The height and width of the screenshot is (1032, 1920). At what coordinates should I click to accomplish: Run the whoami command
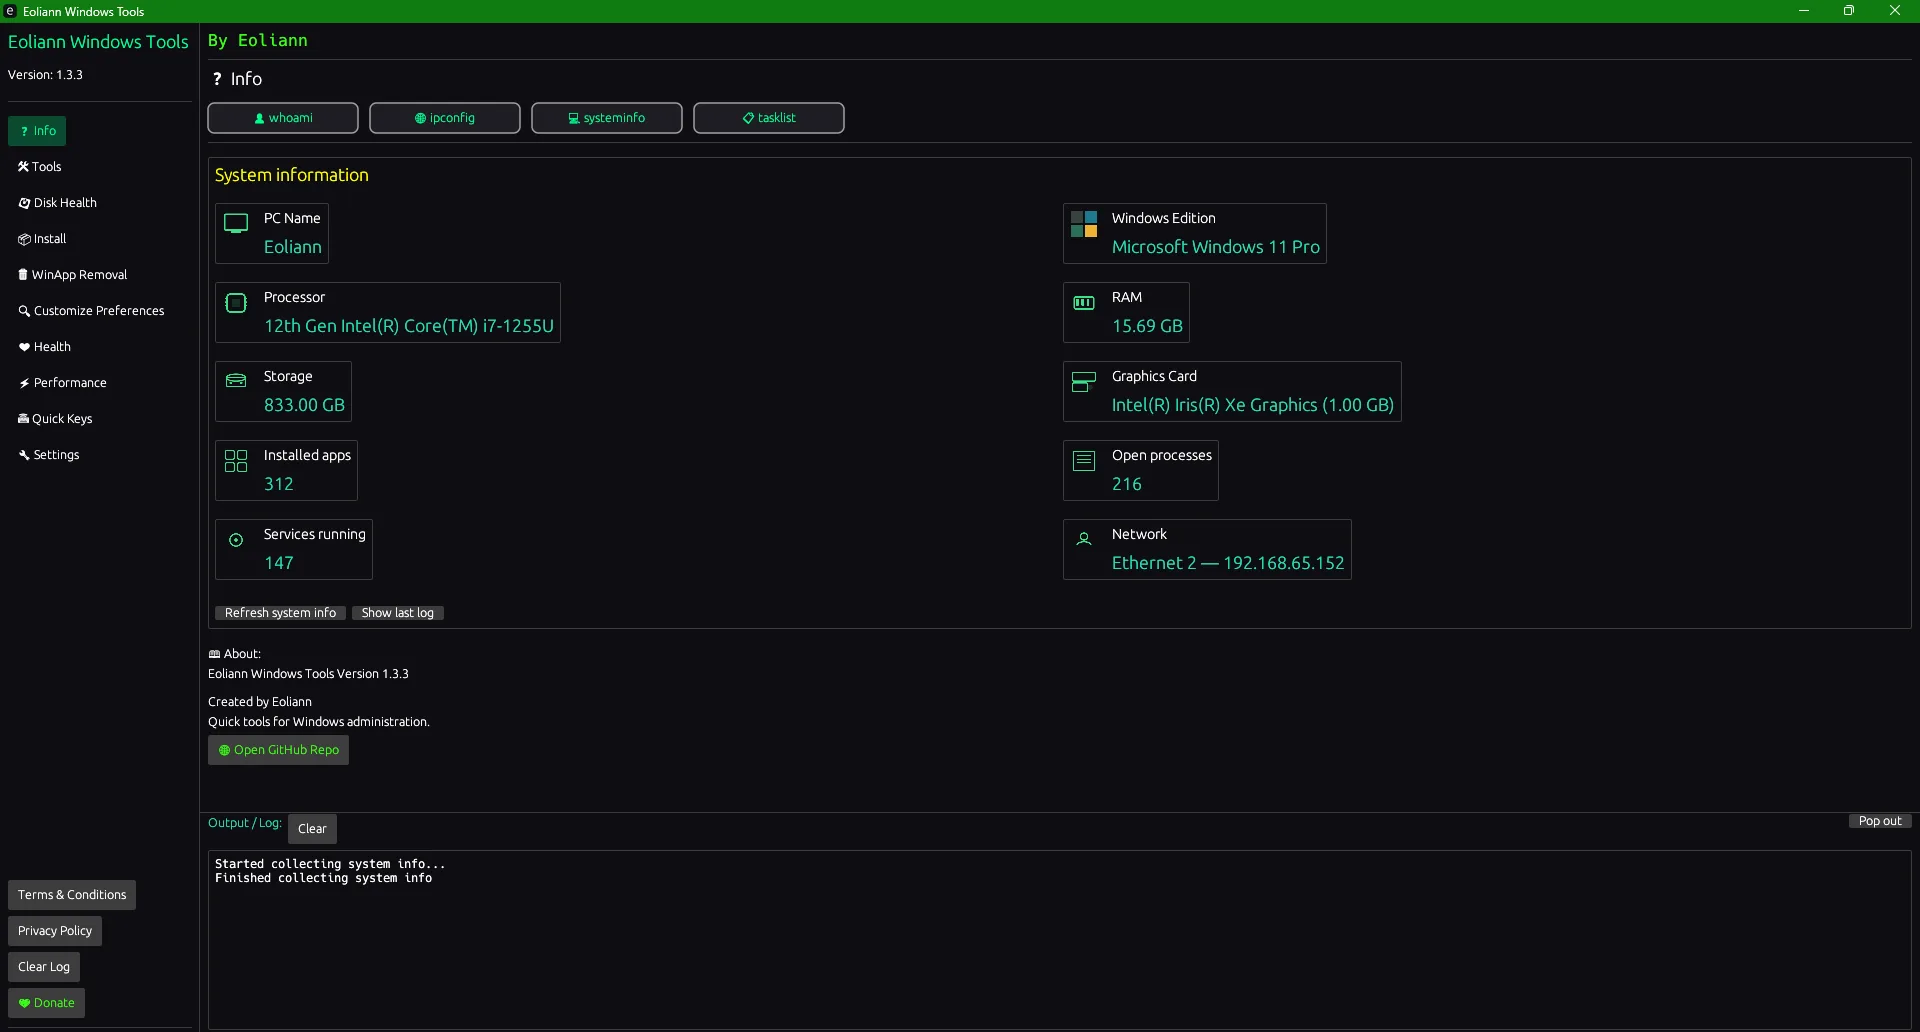click(x=283, y=118)
